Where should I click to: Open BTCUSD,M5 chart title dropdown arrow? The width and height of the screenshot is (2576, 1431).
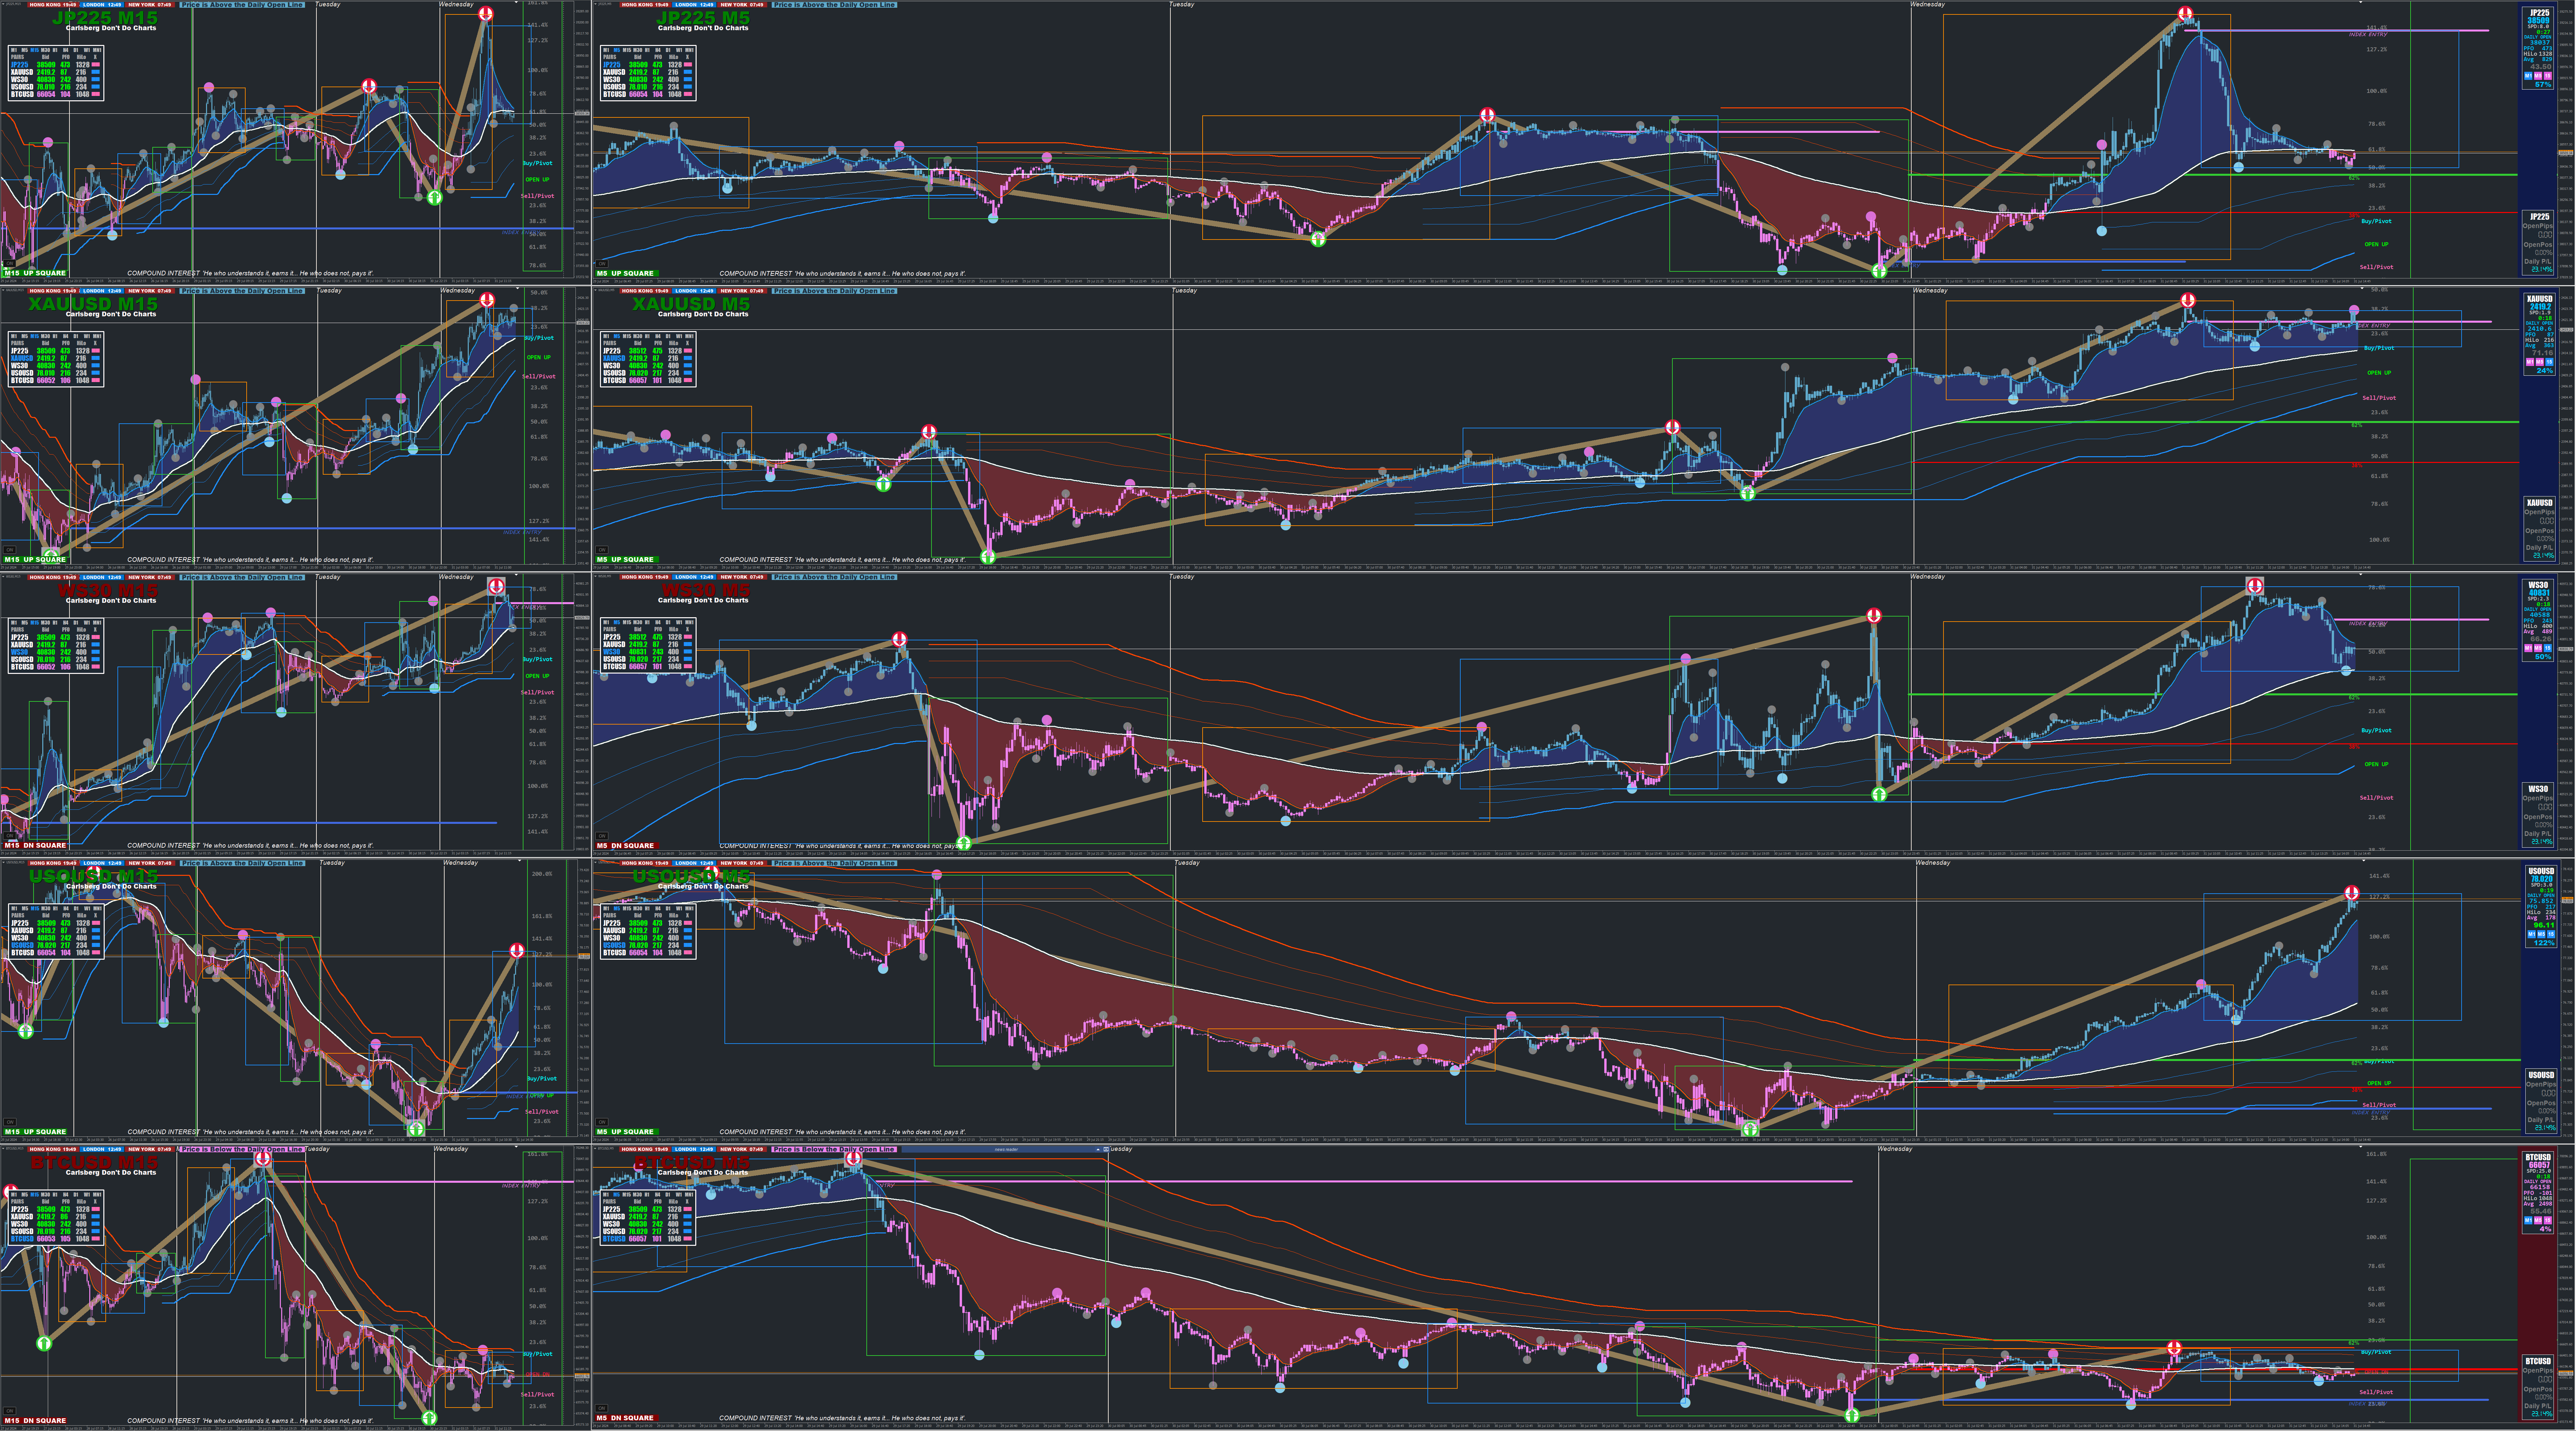[595, 1149]
